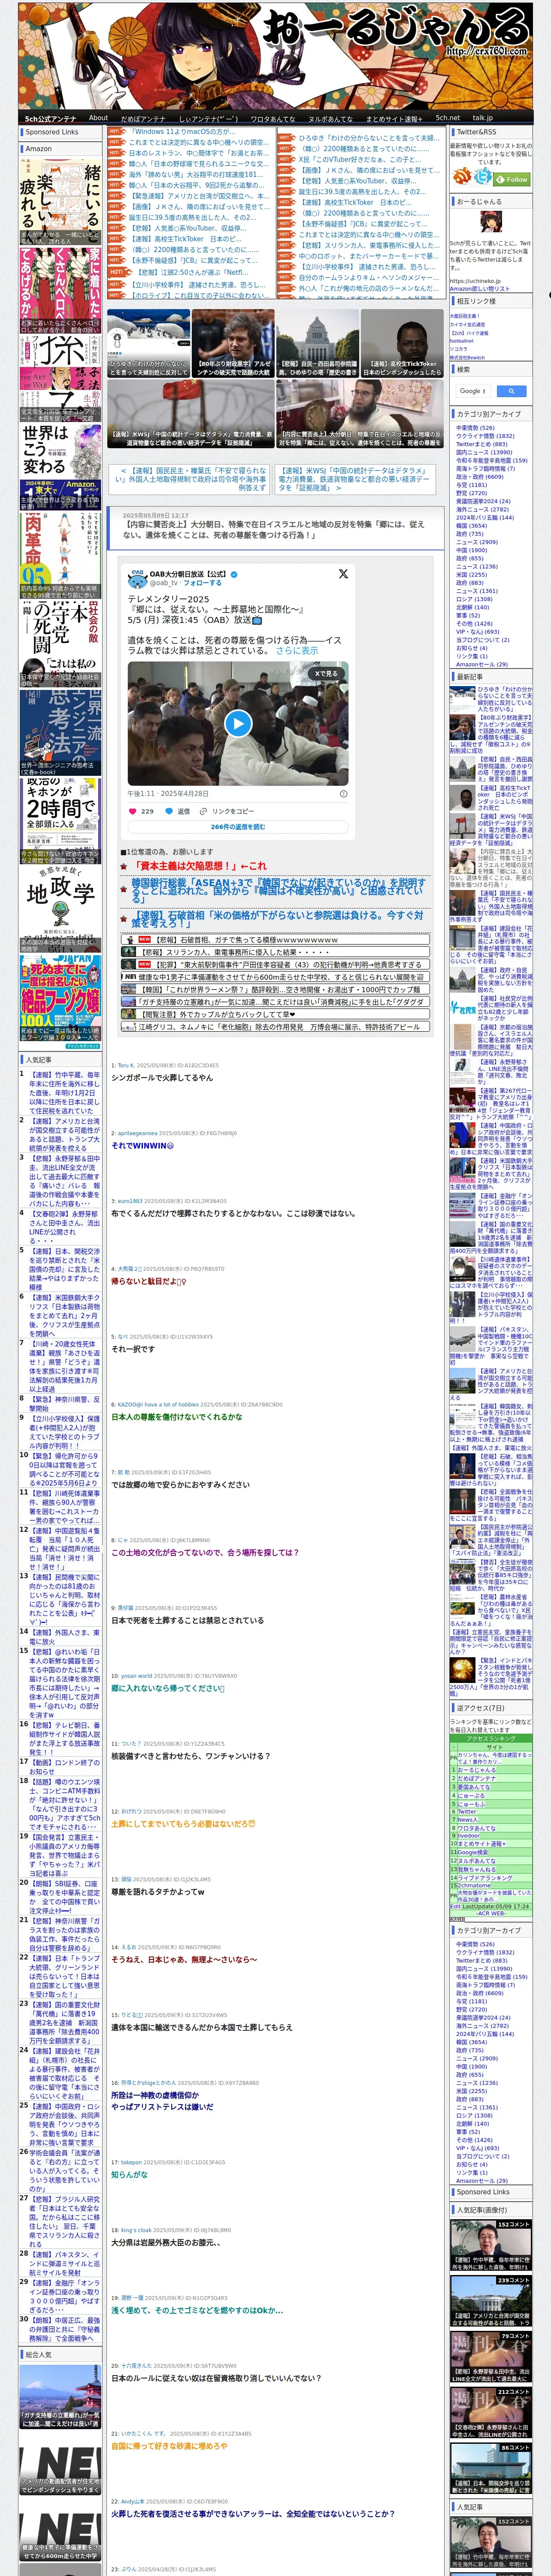Click the green Feedly Follow button
551x2576 pixels.
click(512, 179)
